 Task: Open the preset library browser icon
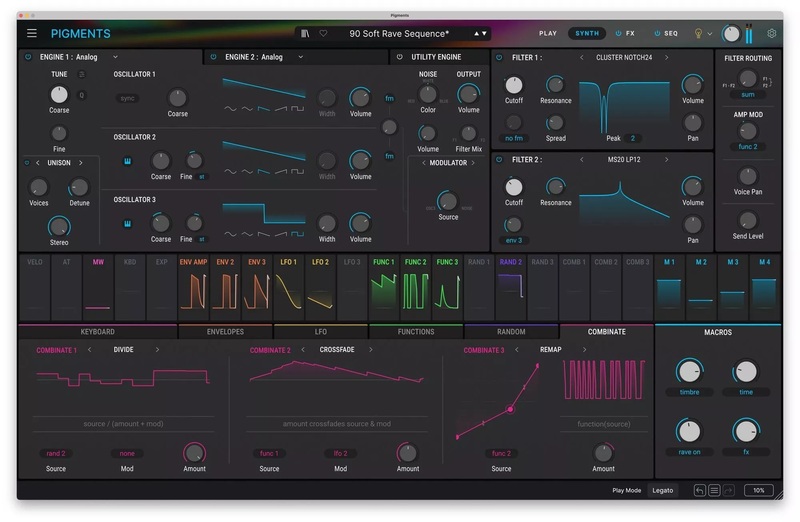(305, 33)
